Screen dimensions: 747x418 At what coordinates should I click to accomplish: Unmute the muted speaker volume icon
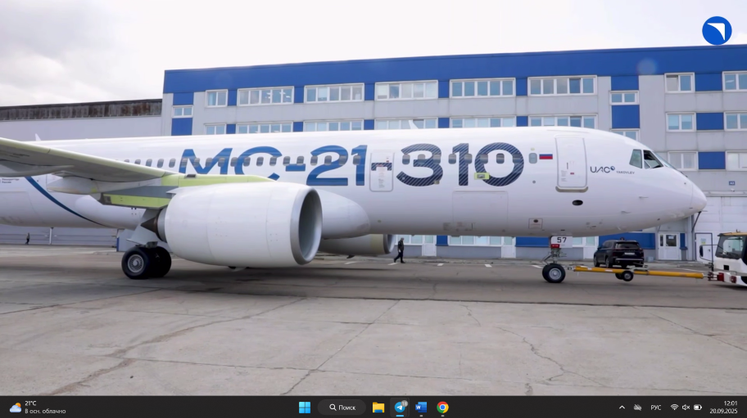point(686,407)
